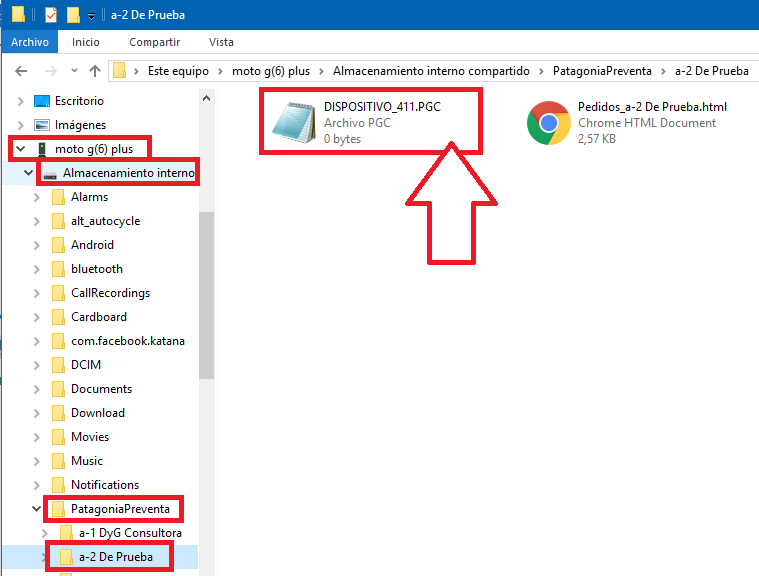Open the com.facebook.katana folder

pos(128,341)
